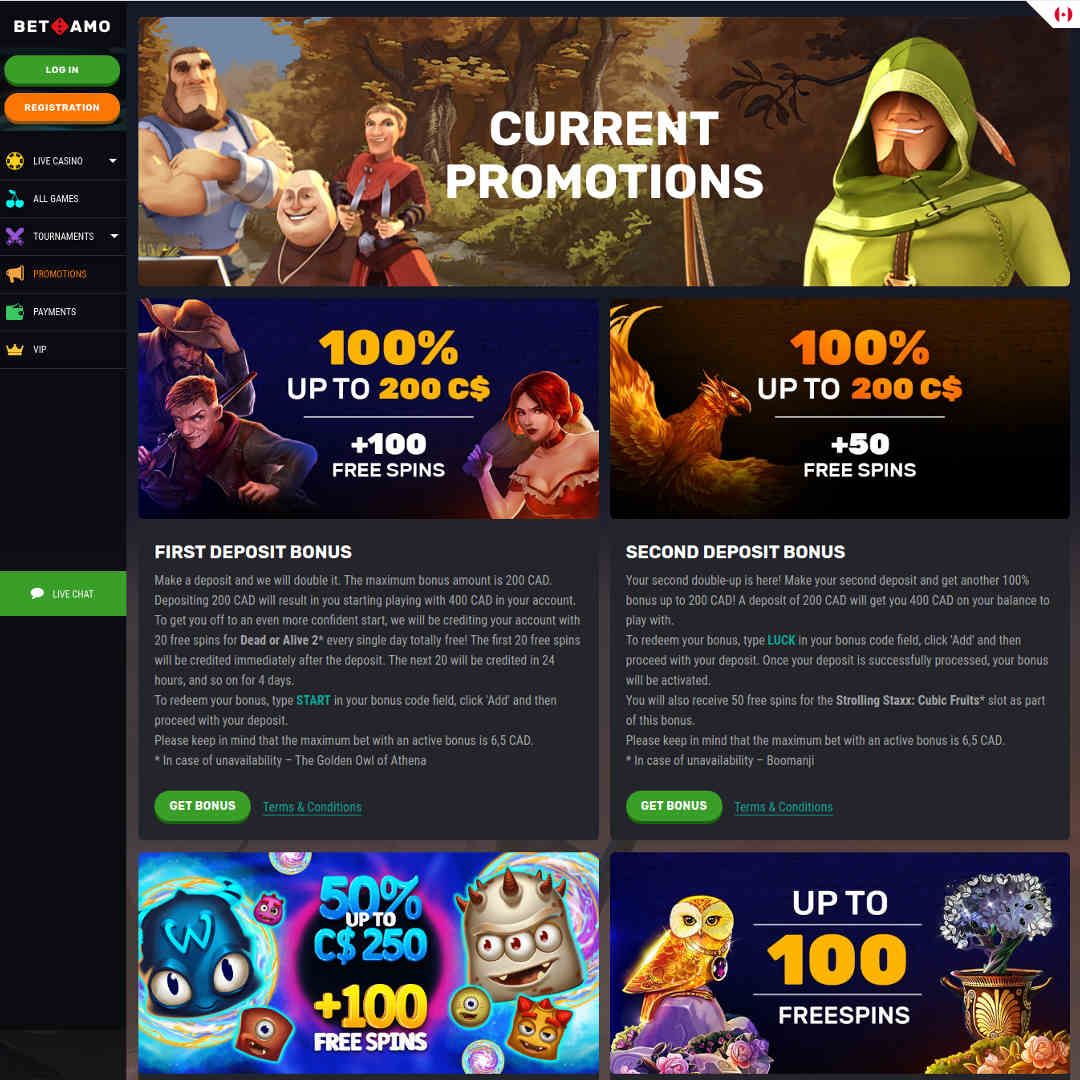Expand the Live Casino dropdown arrow
1080x1080 pixels.
coord(113,160)
